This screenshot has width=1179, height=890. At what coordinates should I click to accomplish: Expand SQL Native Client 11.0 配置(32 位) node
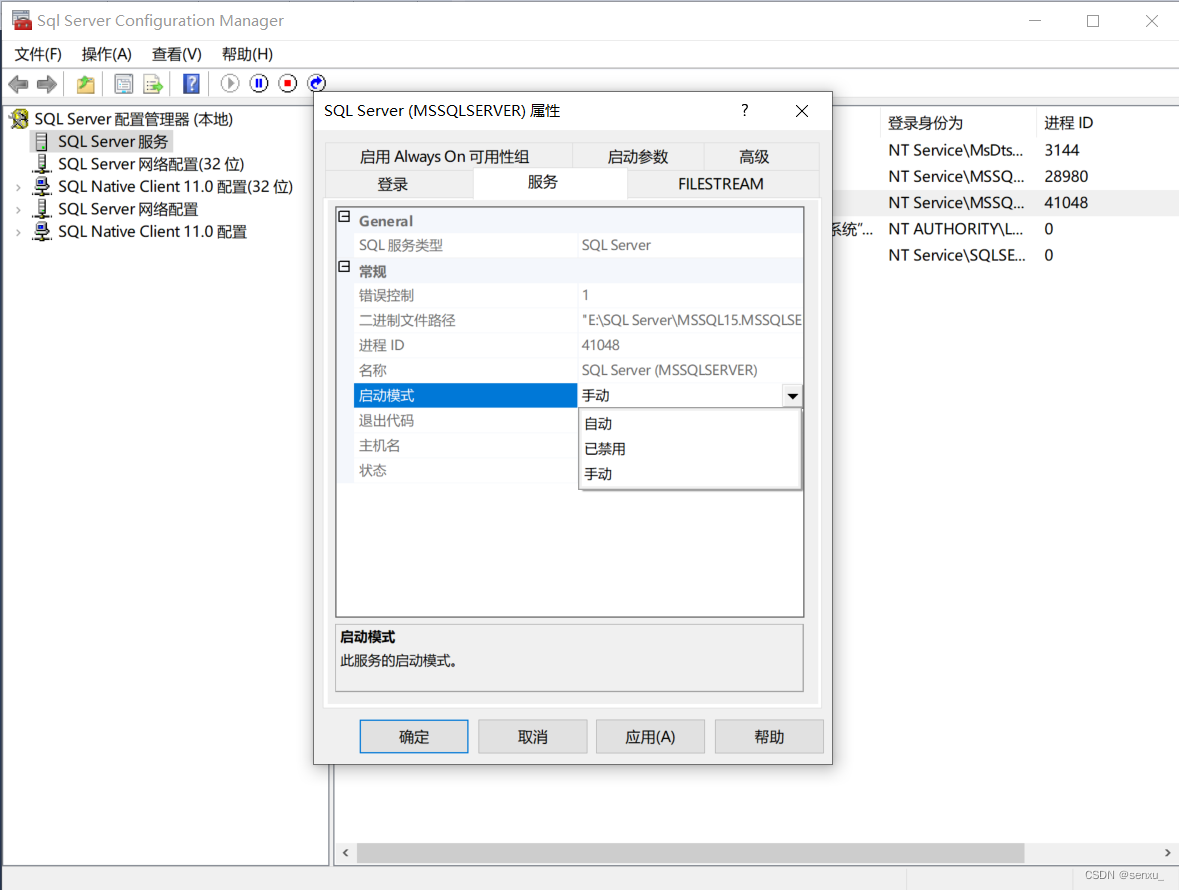(x=18, y=187)
